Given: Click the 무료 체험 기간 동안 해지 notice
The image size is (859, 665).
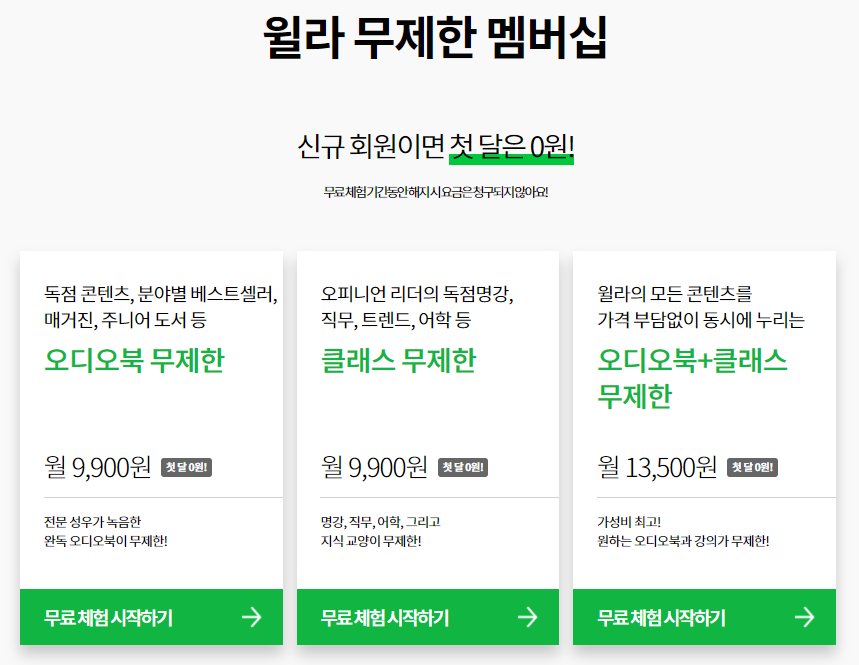Looking at the screenshot, I should click(436, 192).
